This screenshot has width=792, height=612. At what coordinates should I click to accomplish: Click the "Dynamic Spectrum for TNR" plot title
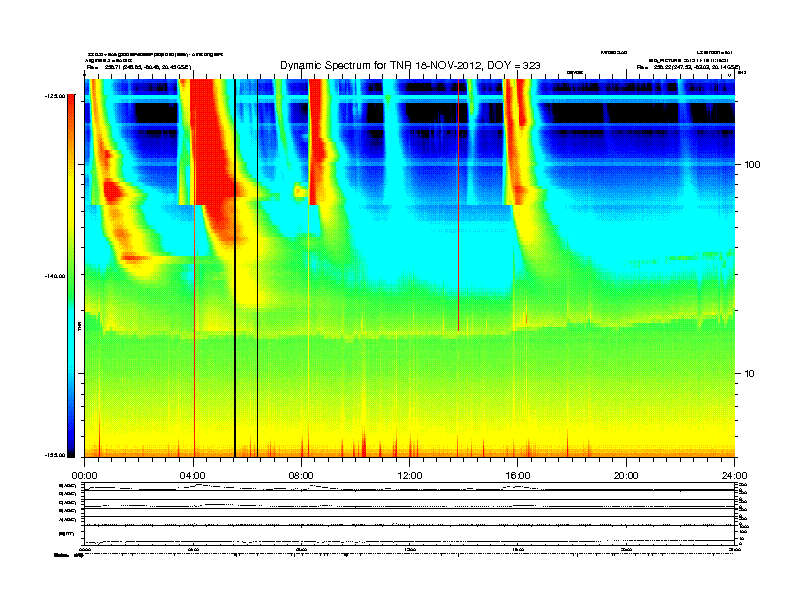click(410, 66)
